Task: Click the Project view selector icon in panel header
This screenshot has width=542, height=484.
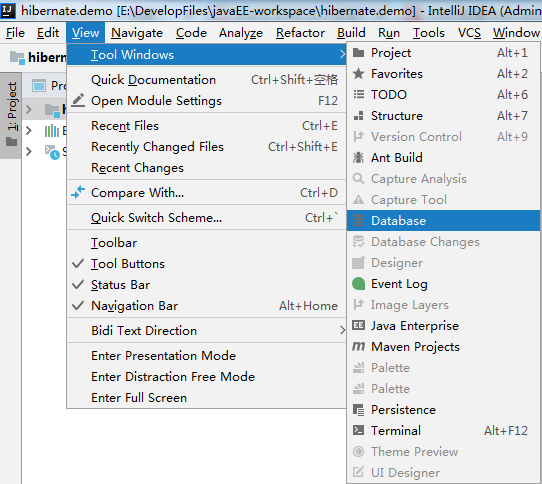Action: click(x=39, y=85)
